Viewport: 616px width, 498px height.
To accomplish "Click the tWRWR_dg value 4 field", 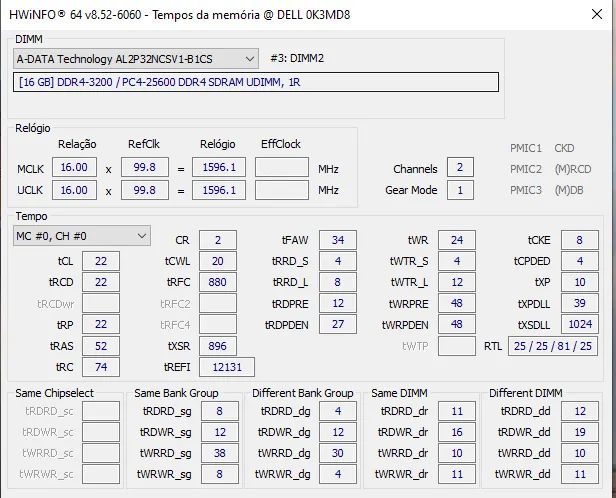I will coord(338,474).
